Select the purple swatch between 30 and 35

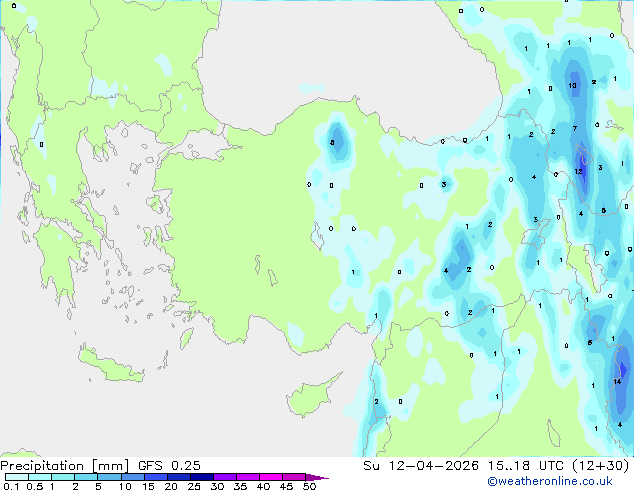pyautogui.click(x=225, y=477)
